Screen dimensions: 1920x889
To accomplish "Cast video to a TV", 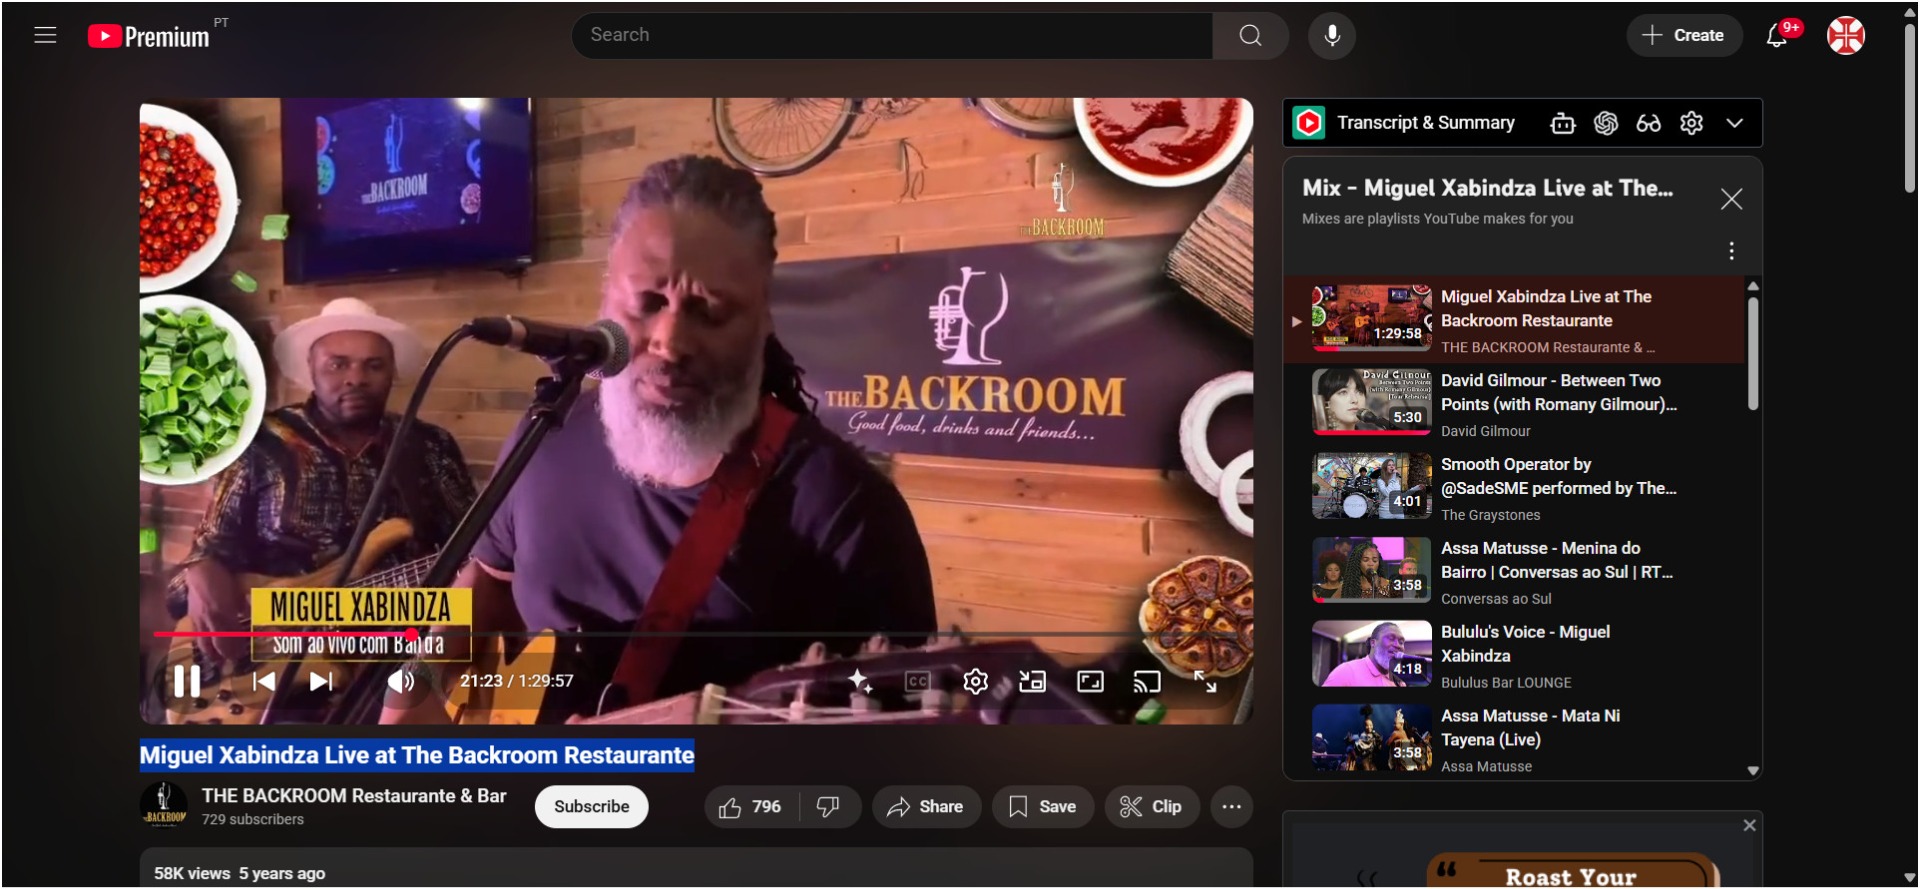I will pyautogui.click(x=1147, y=681).
